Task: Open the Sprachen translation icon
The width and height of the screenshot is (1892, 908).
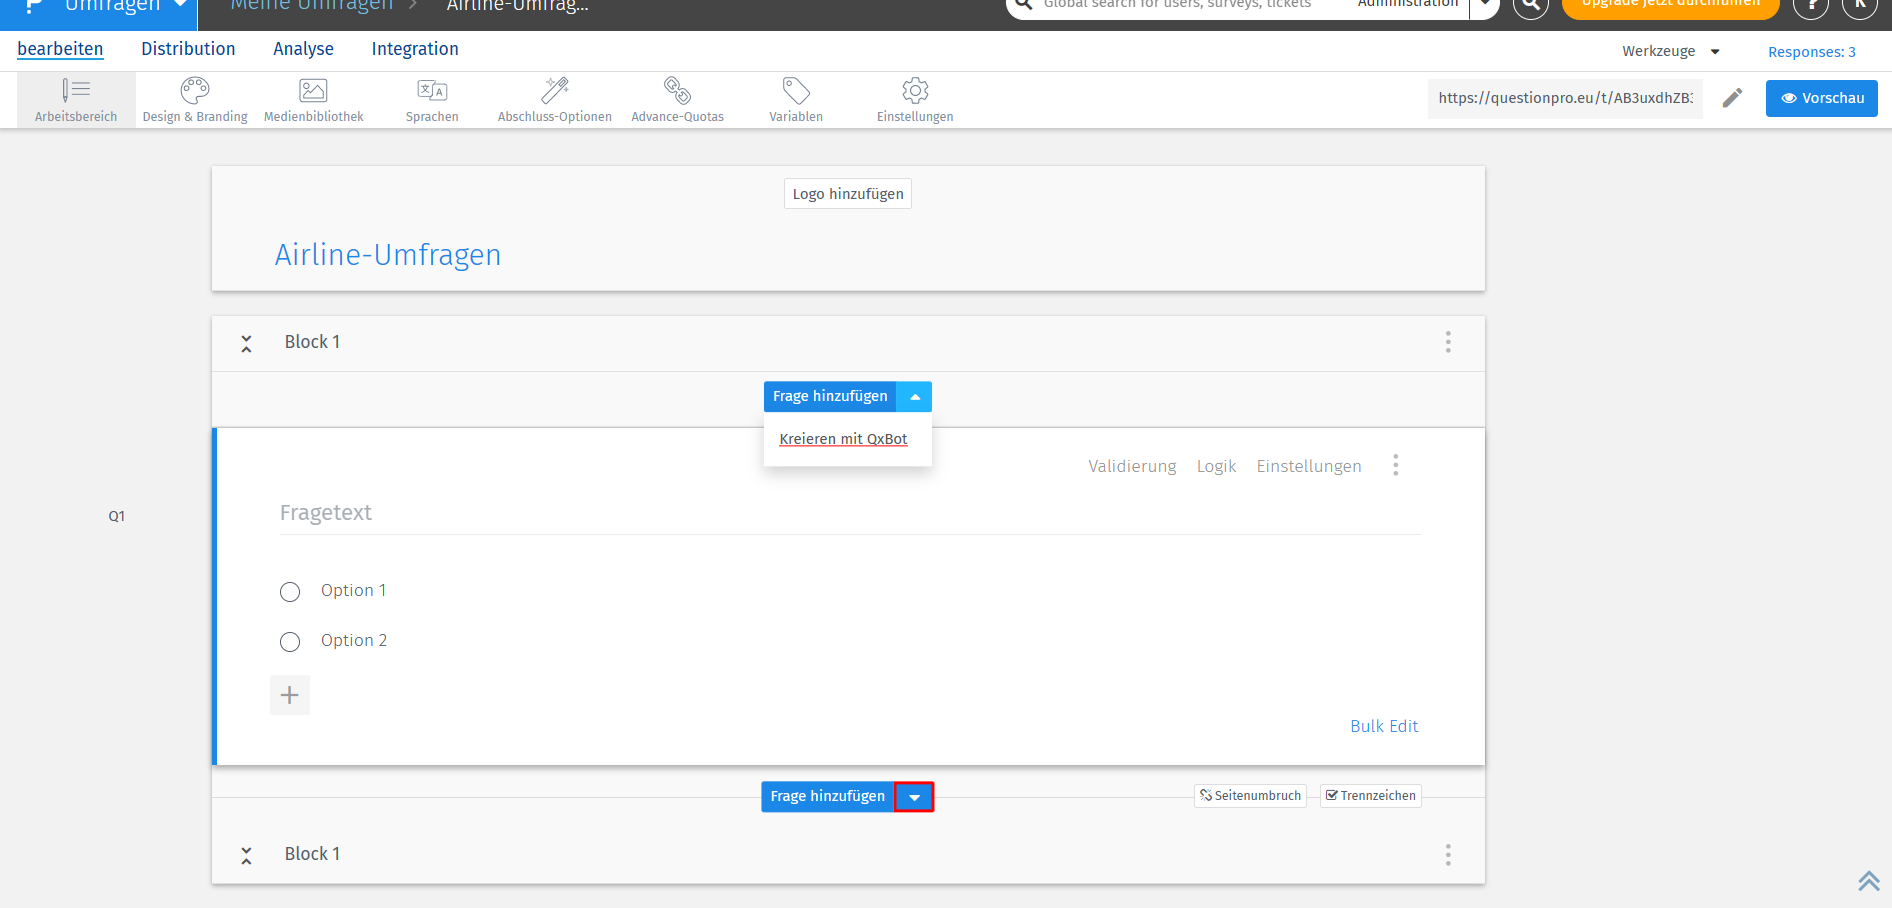Action: coord(432,91)
